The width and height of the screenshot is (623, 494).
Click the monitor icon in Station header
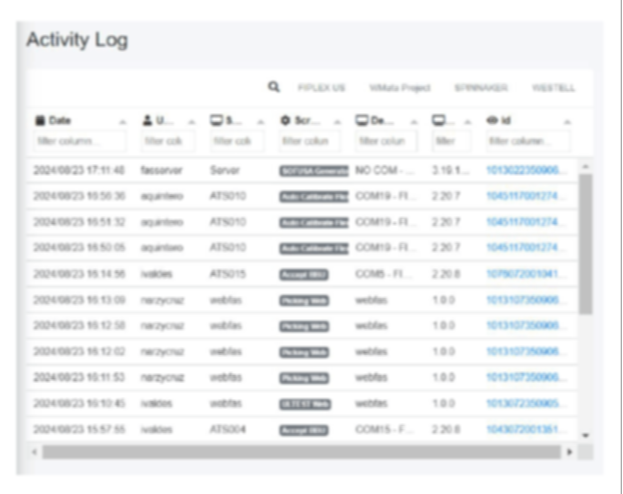pos(216,120)
